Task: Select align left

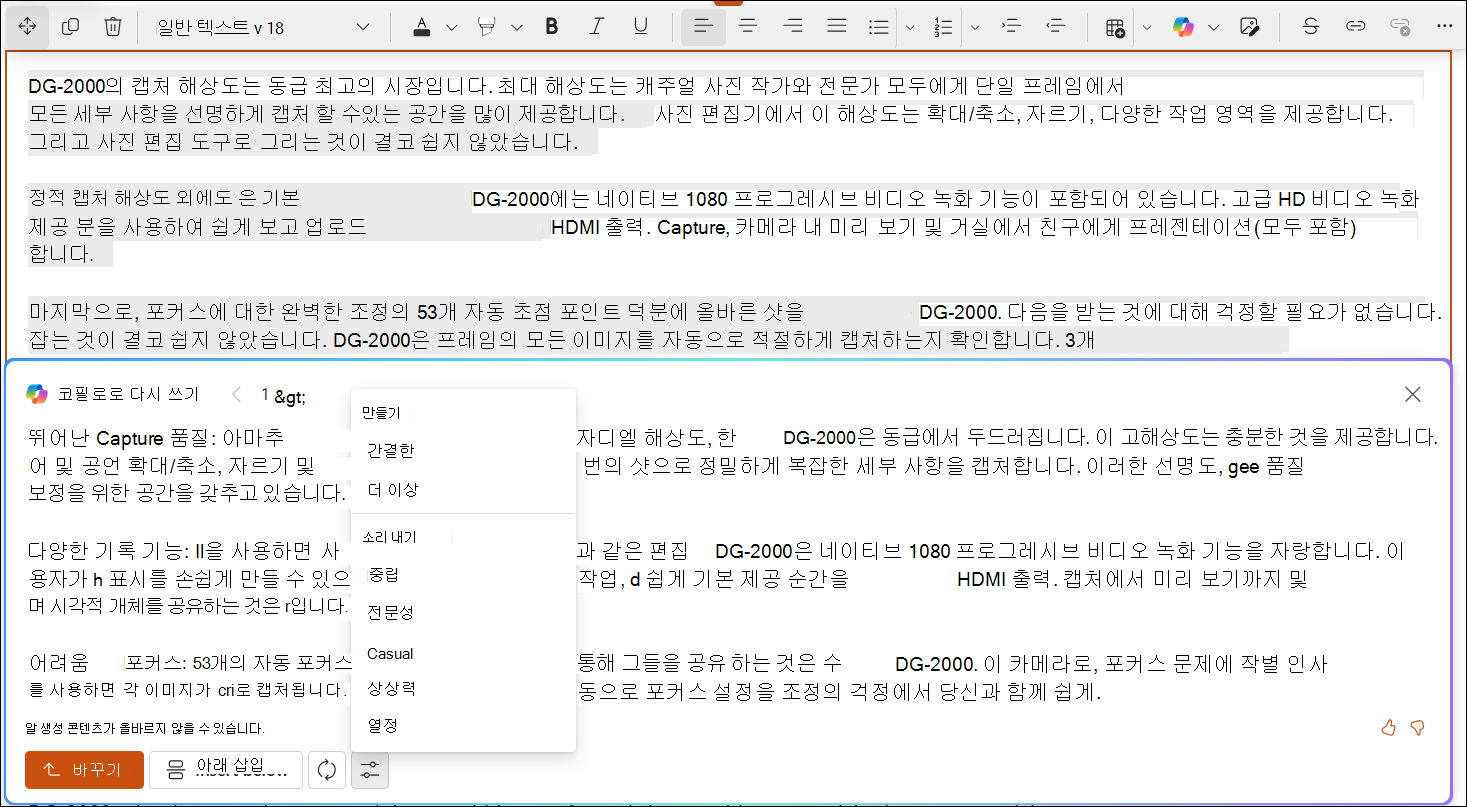Action: (x=703, y=27)
